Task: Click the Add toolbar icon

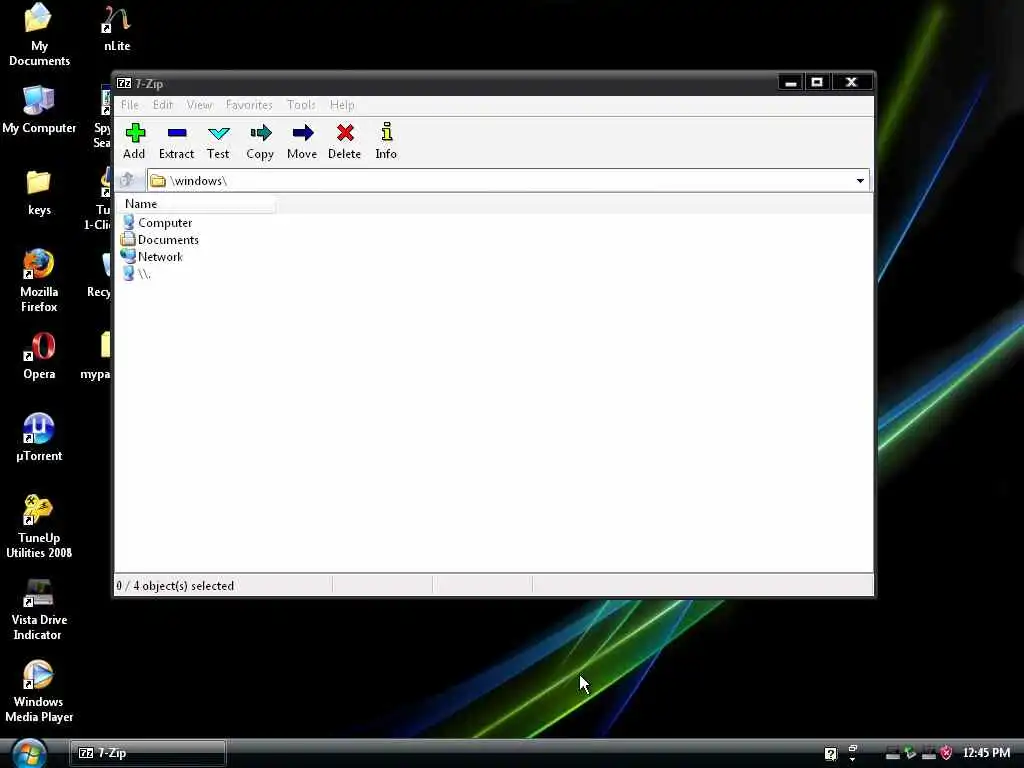Action: [x=135, y=133]
